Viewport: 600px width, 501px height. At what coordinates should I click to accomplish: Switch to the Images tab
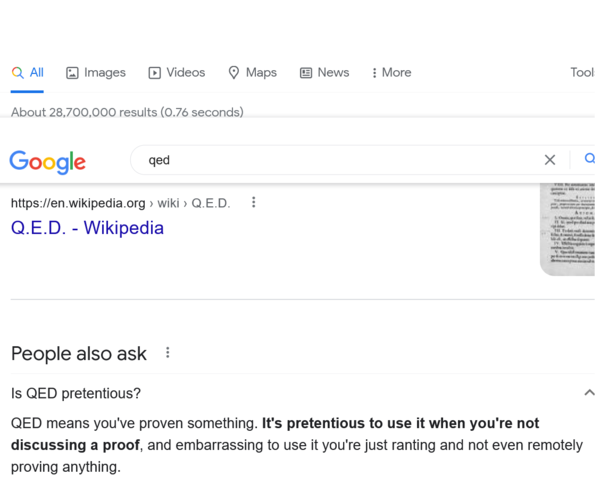[x=96, y=73]
